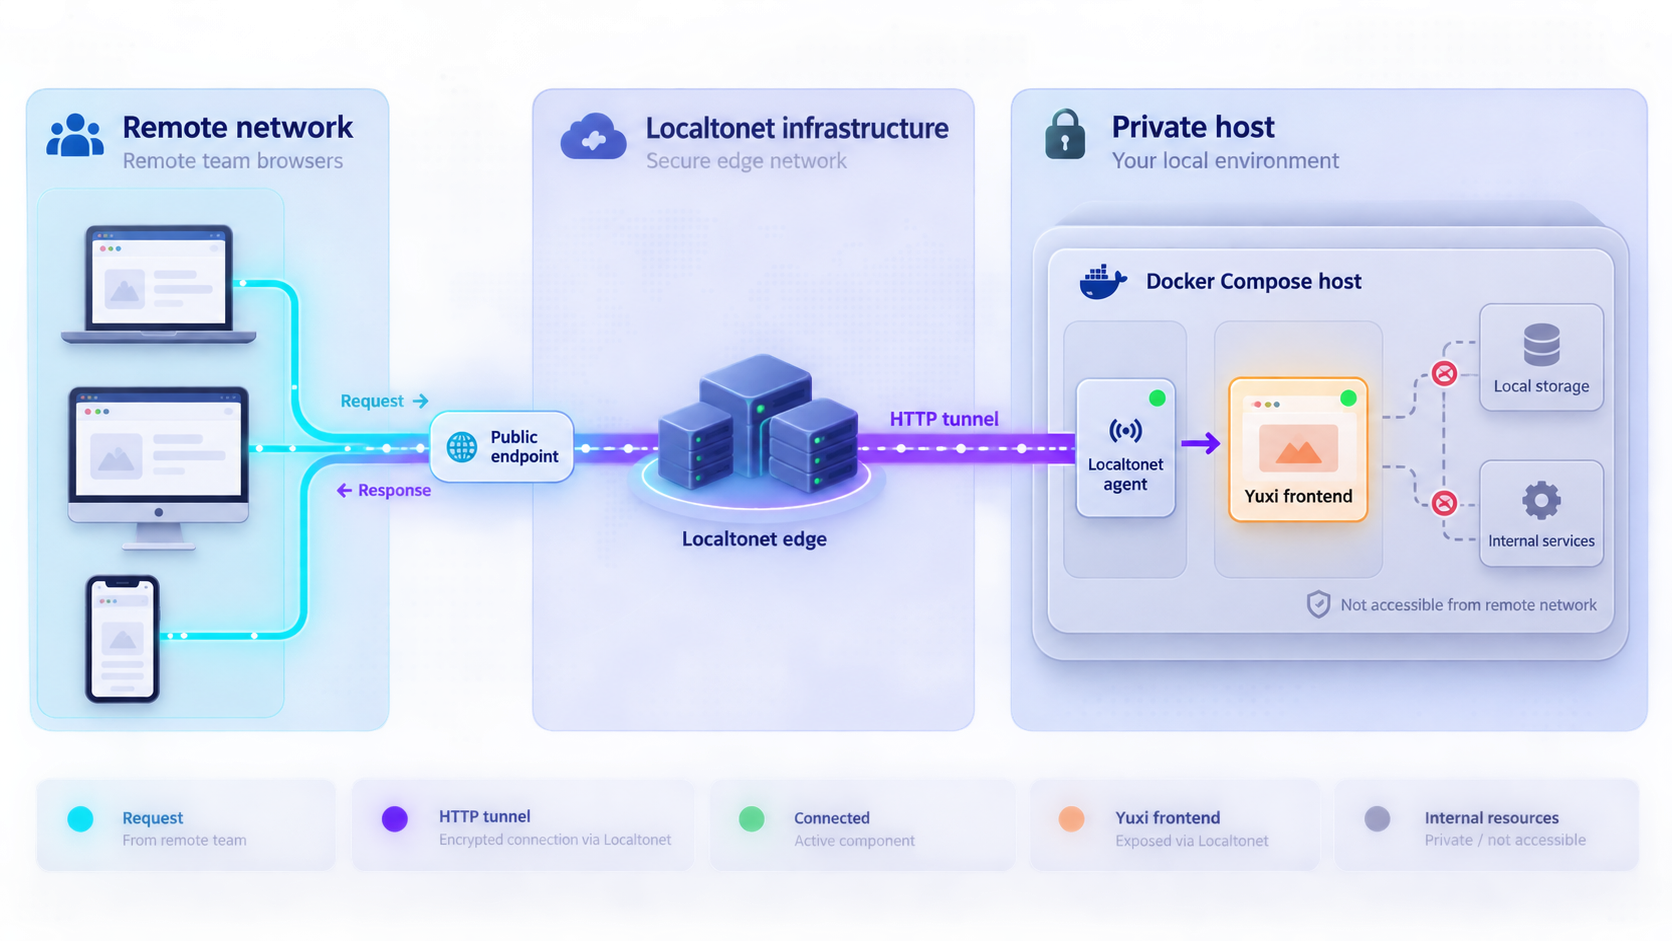Click the "Docker Compose host" title
This screenshot has height=941, width=1672.
point(1254,281)
